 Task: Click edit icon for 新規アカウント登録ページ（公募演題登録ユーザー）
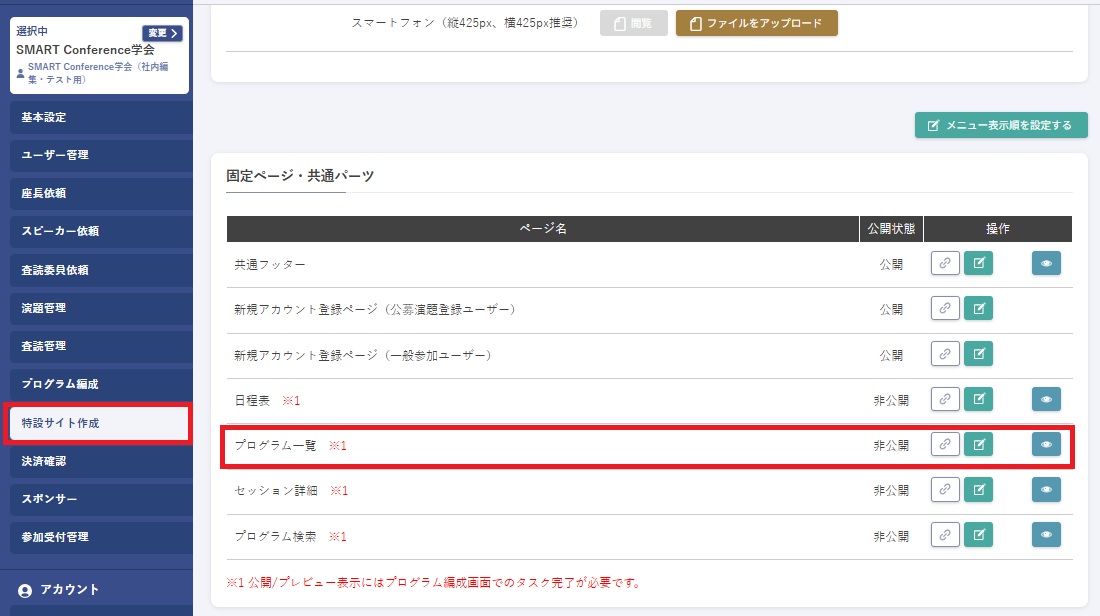point(978,309)
